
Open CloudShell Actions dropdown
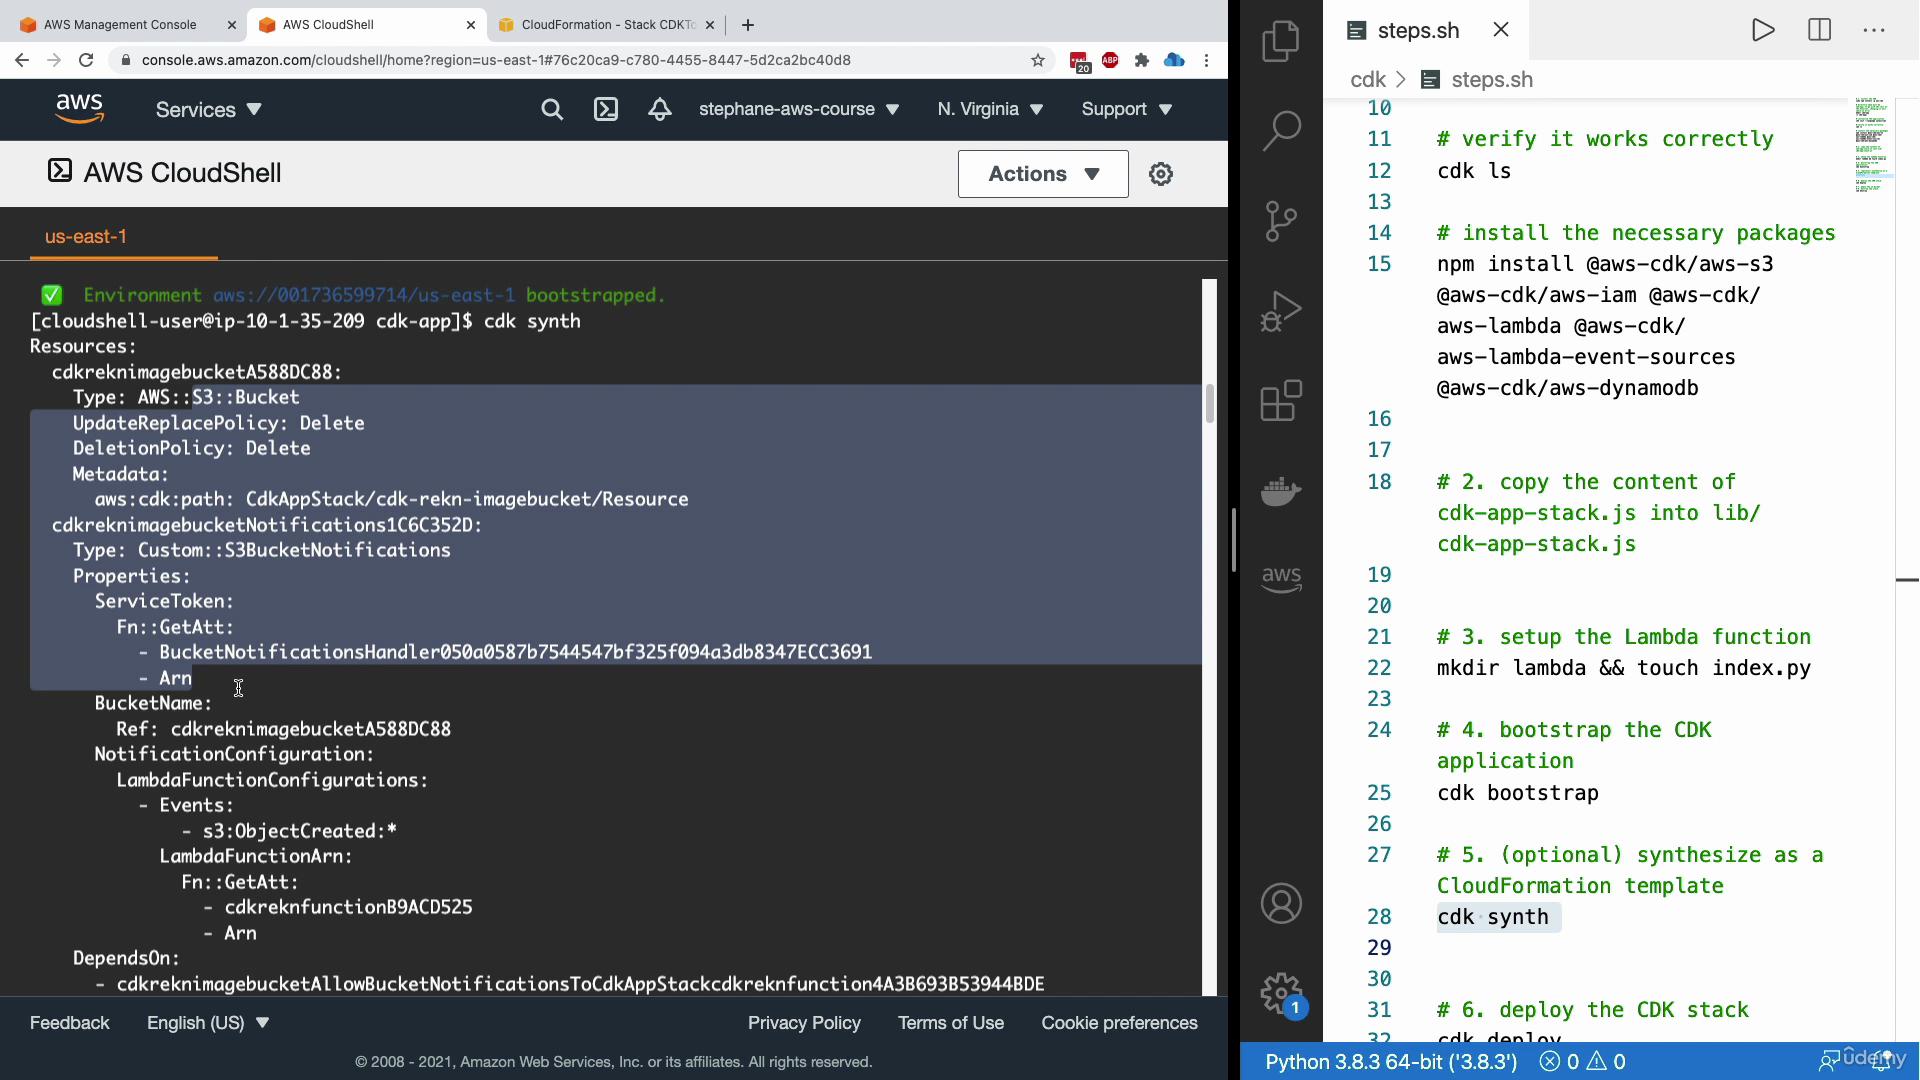click(x=1043, y=174)
